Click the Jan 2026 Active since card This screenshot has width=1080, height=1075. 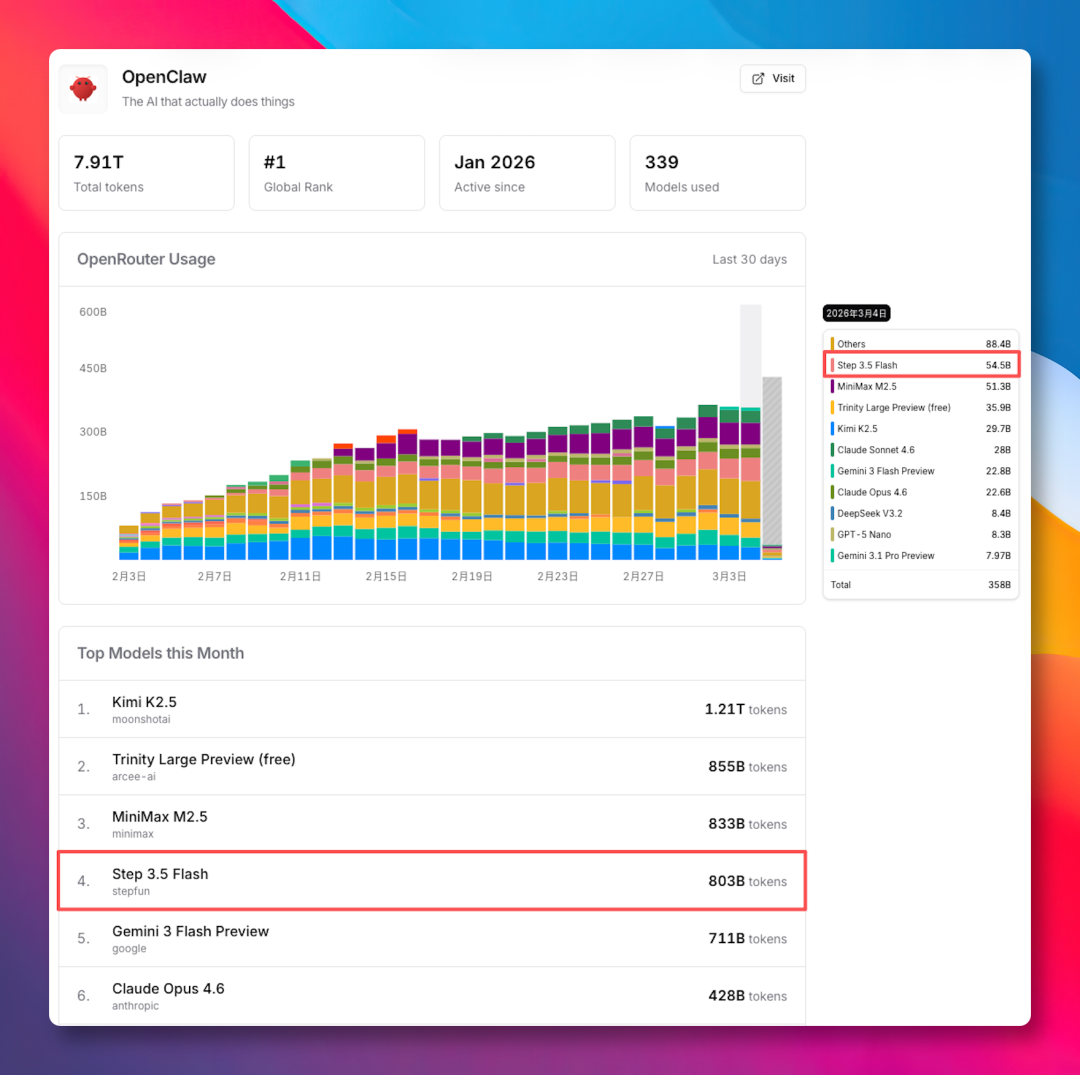pyautogui.click(x=527, y=173)
